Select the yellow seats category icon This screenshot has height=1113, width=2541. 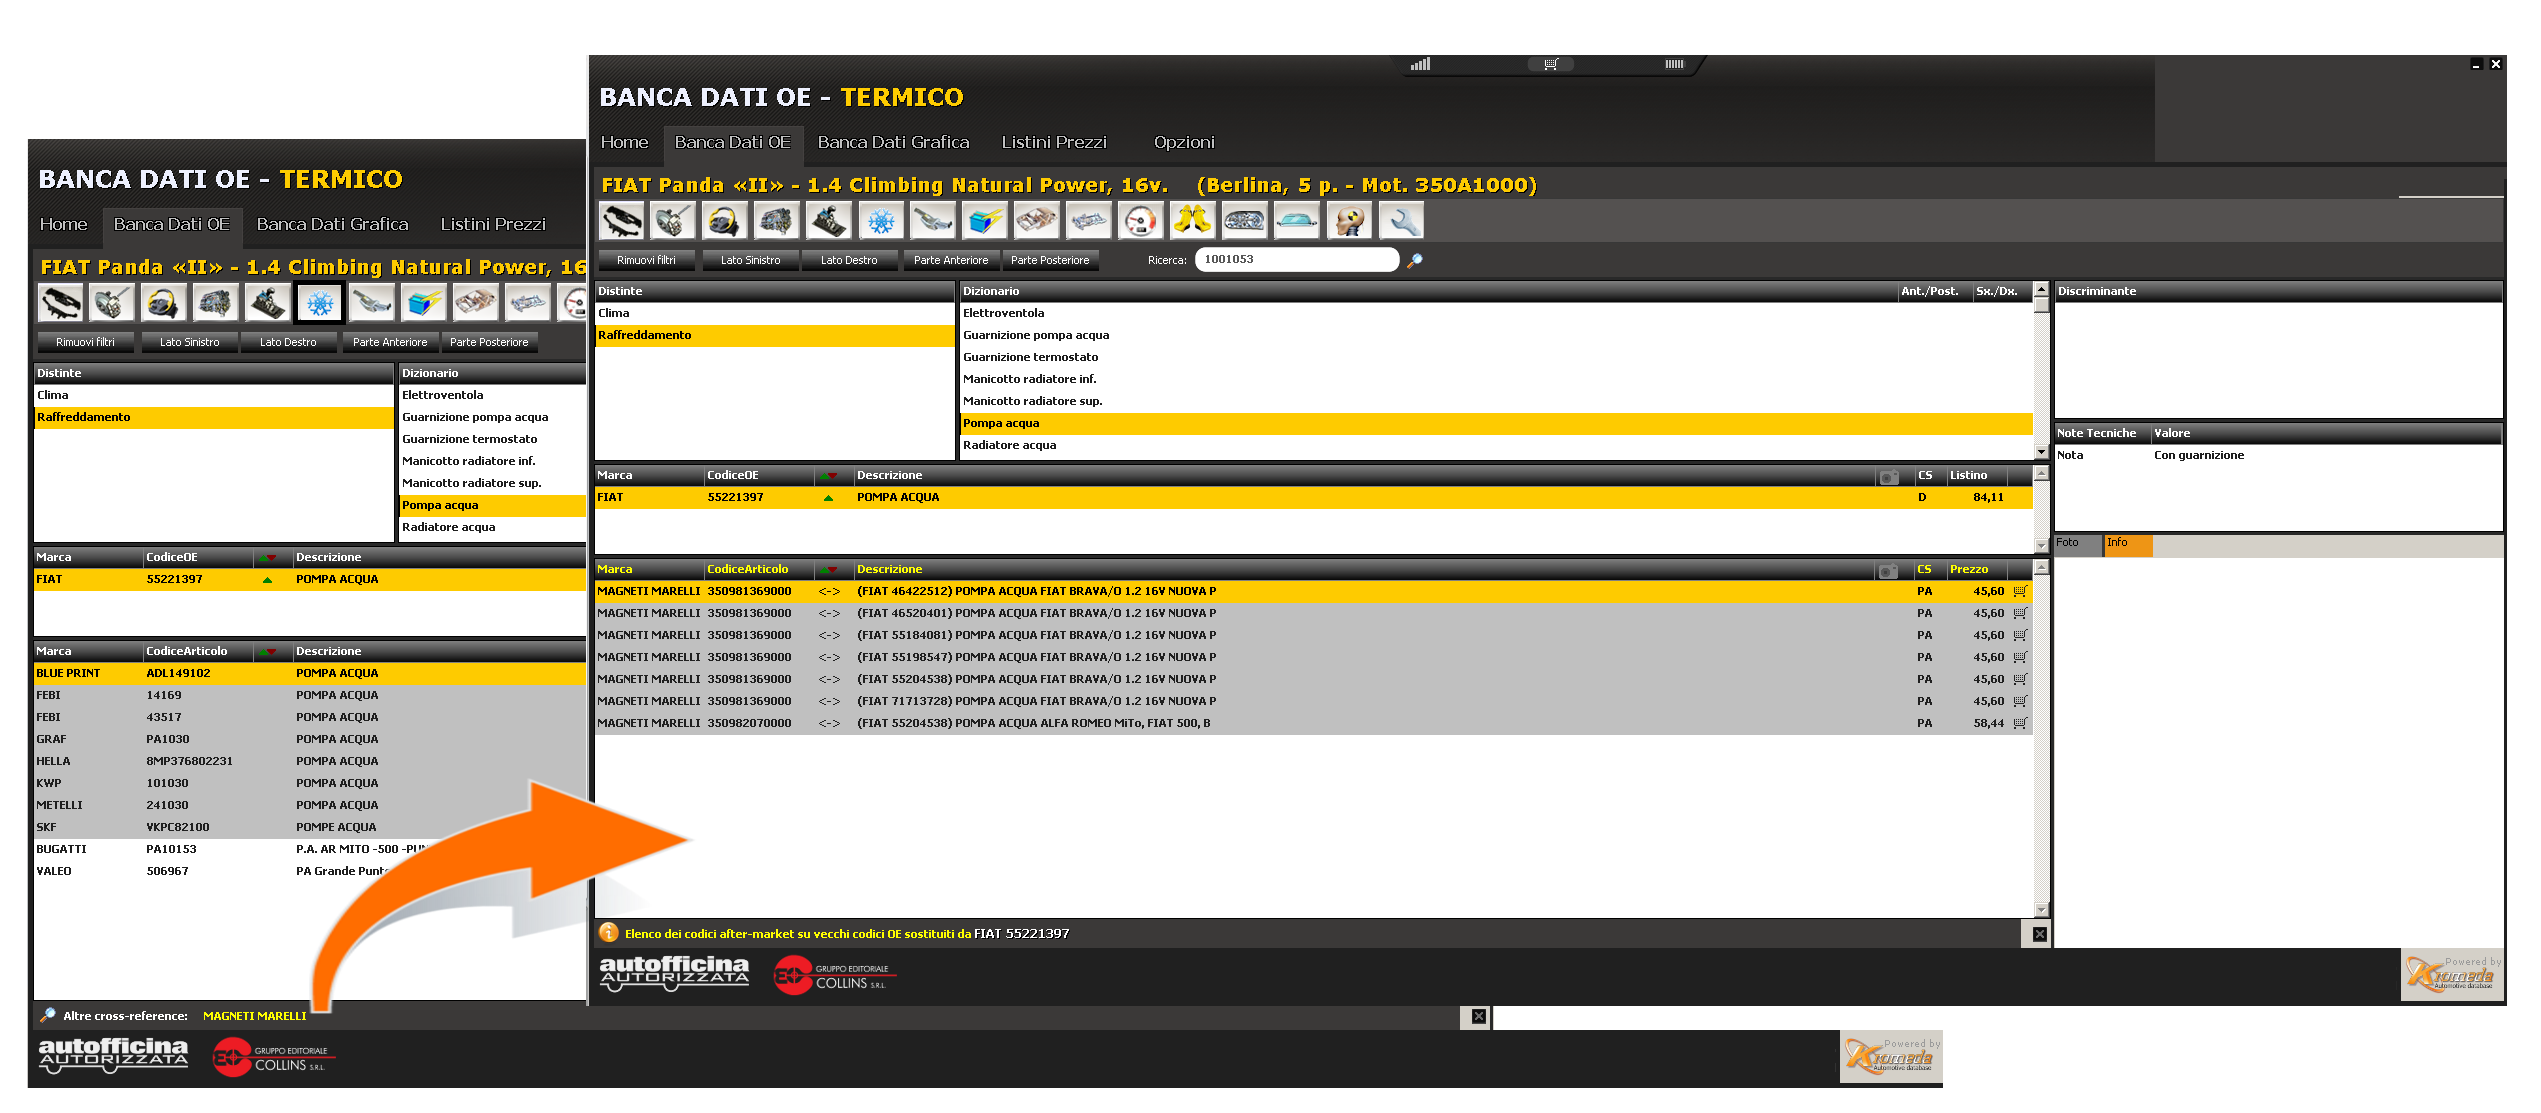(1193, 220)
